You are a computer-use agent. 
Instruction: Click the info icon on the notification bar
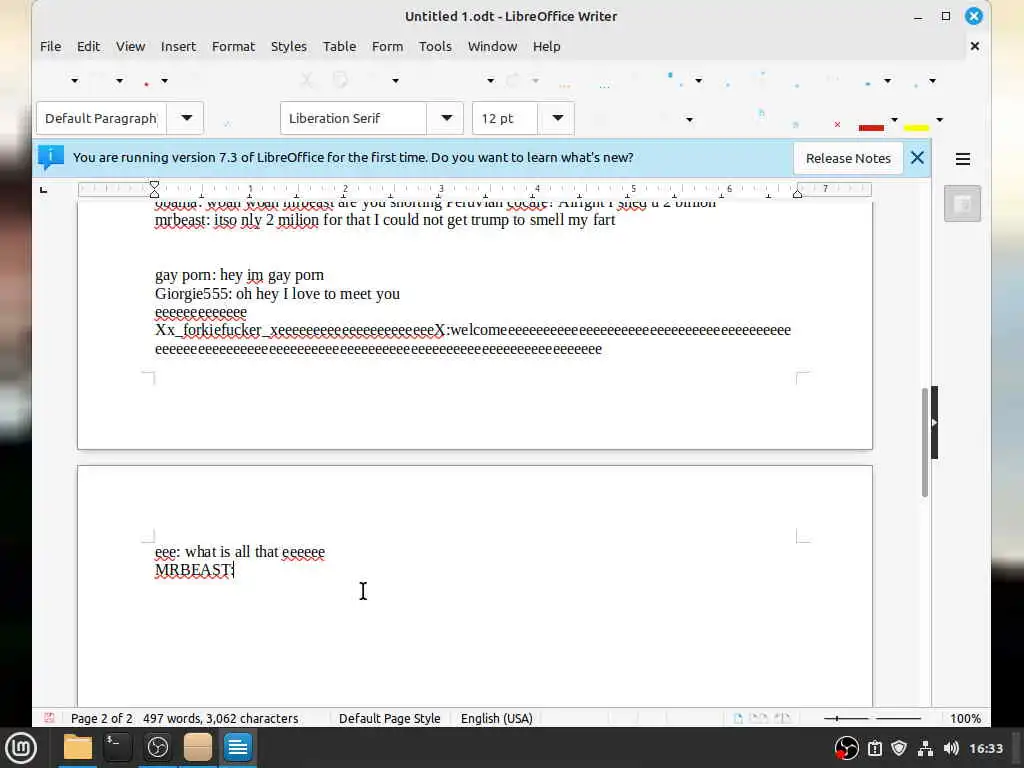click(x=50, y=157)
